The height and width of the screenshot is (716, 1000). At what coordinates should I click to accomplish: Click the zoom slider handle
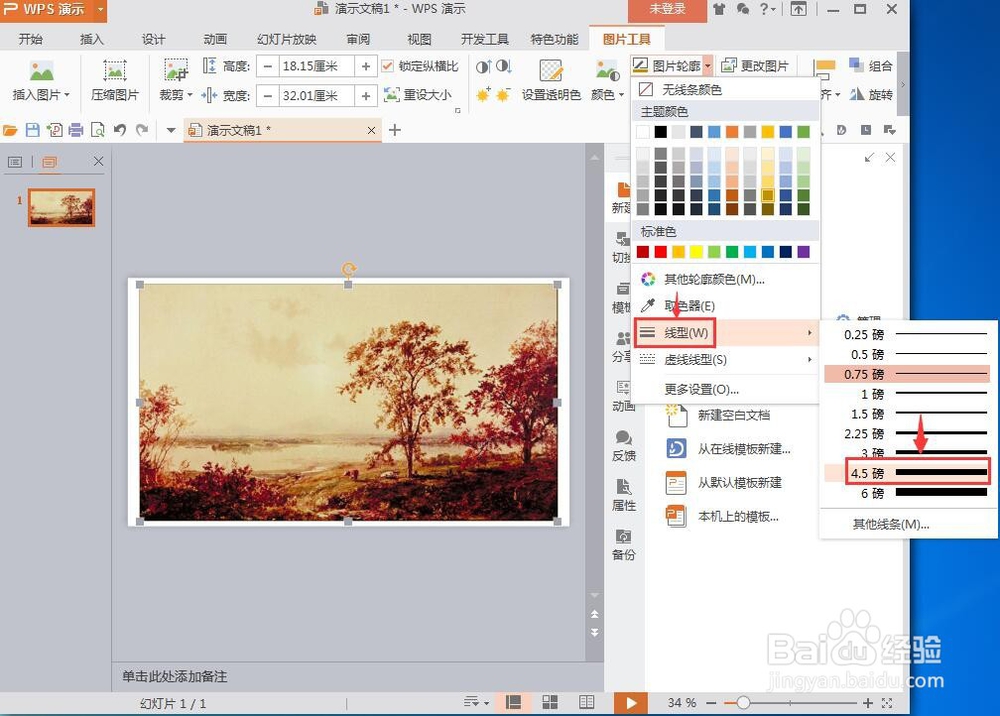click(743, 703)
